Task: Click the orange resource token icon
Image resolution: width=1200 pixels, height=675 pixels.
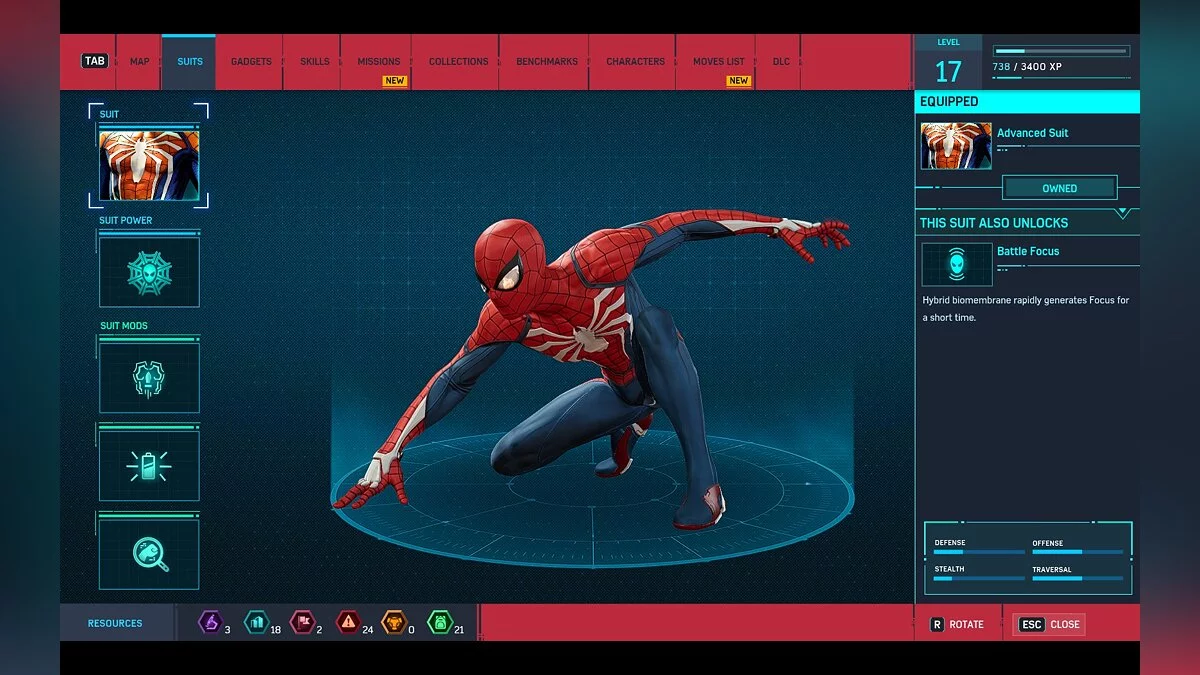Action: click(393, 622)
